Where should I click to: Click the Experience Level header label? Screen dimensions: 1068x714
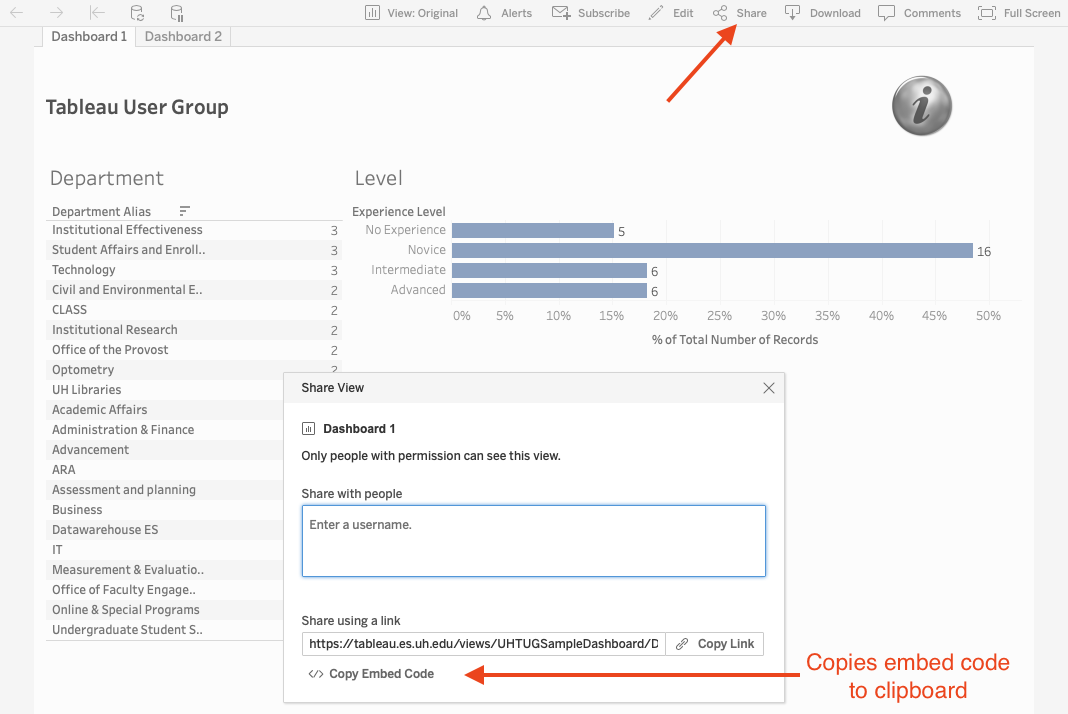[x=398, y=211]
